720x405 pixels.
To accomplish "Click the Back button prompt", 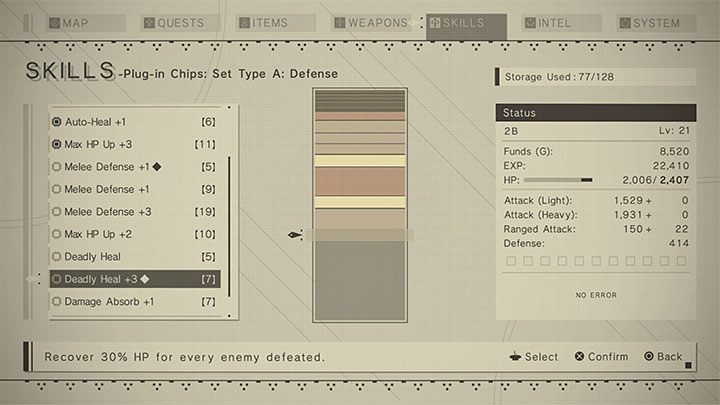I will click(663, 357).
